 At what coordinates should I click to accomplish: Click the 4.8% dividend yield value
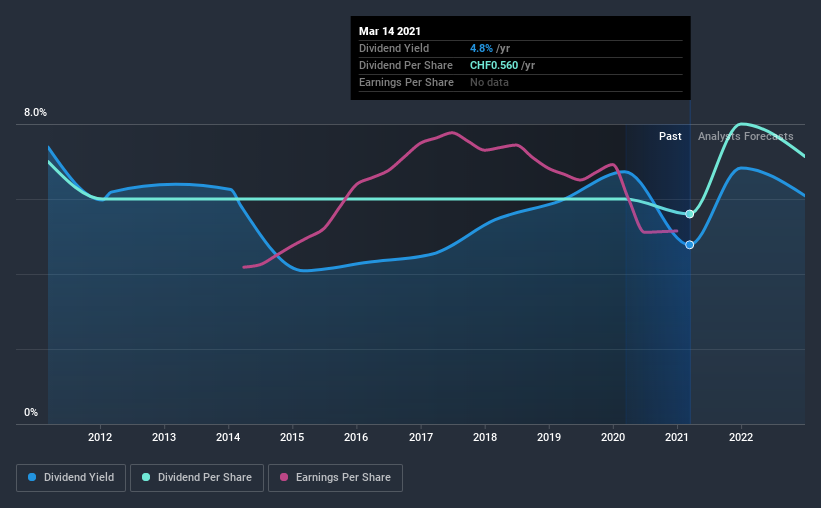click(x=481, y=48)
